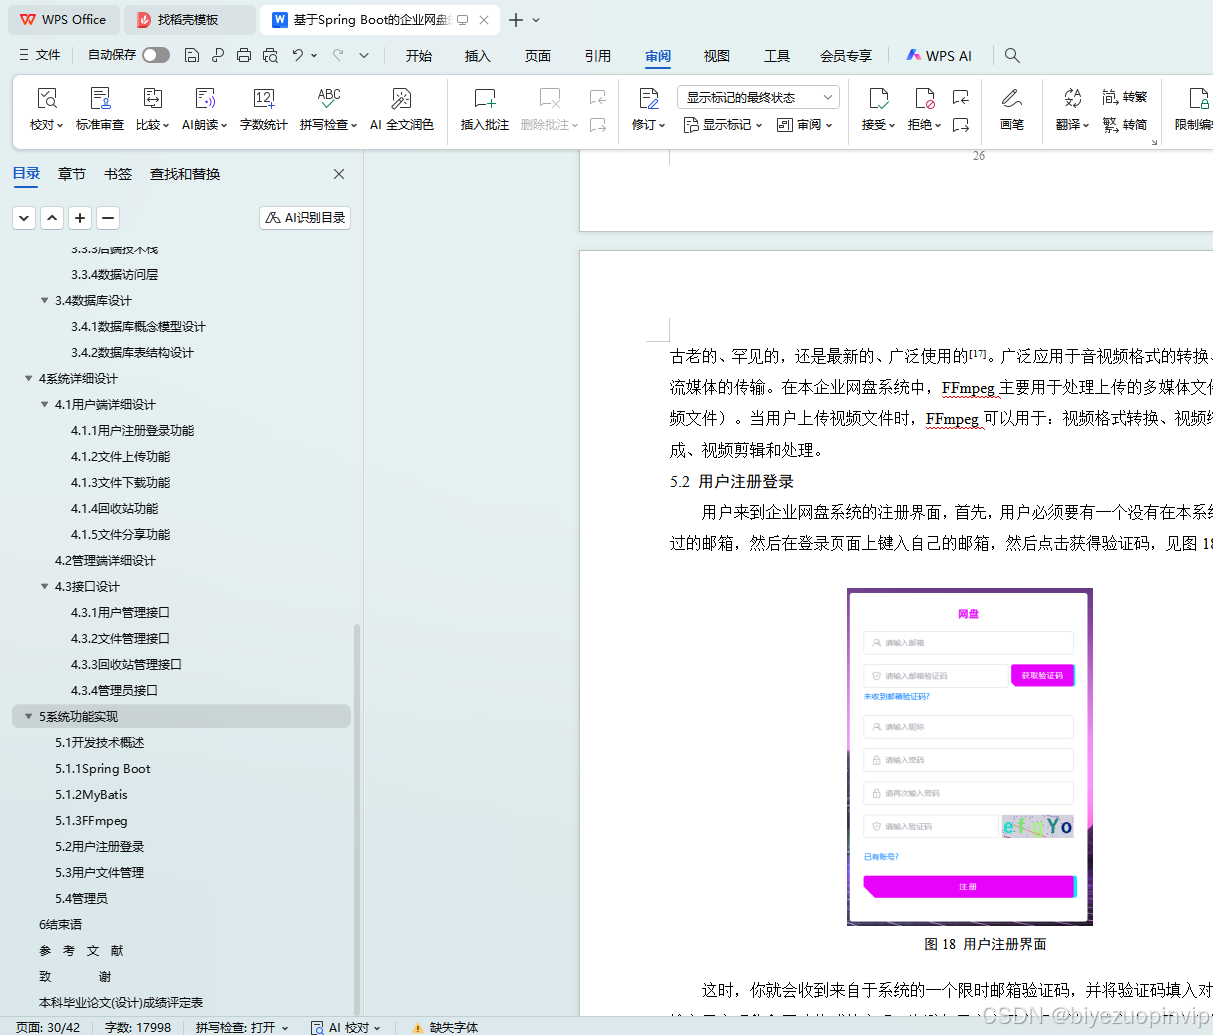Switch to the 页面 ribbon tab
Image resolution: width=1213 pixels, height=1035 pixels.
coord(538,56)
